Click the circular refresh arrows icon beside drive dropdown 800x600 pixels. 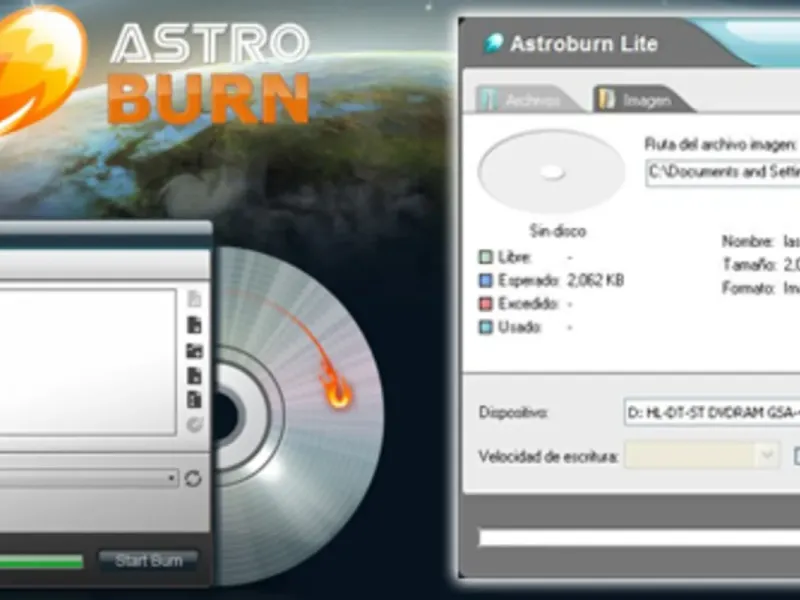(x=193, y=479)
